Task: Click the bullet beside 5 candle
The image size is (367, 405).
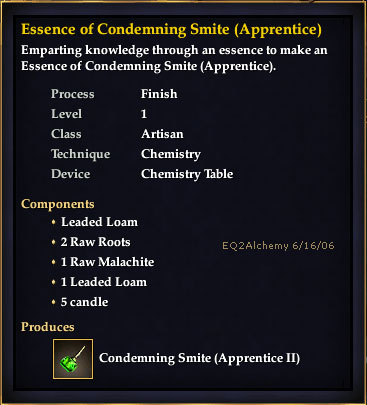Action: pos(53,302)
